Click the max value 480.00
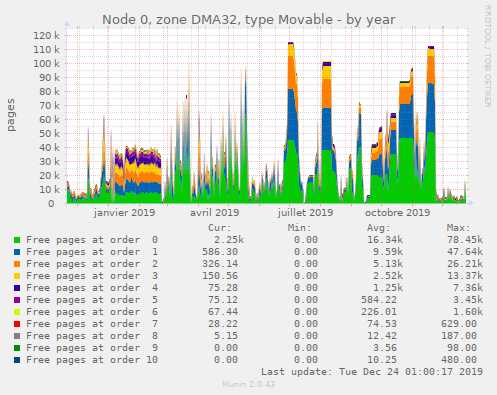Screen dimensions: 497x395 (459, 360)
